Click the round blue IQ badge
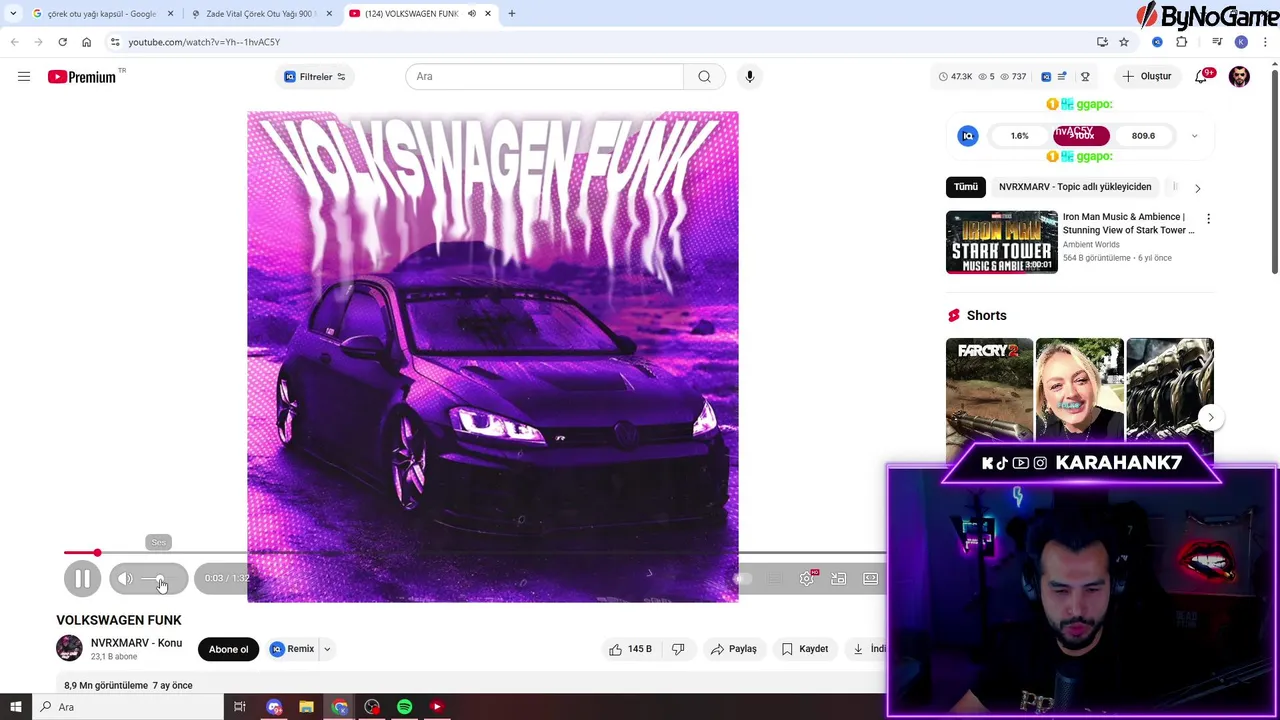The height and width of the screenshot is (720, 1280). 967,136
